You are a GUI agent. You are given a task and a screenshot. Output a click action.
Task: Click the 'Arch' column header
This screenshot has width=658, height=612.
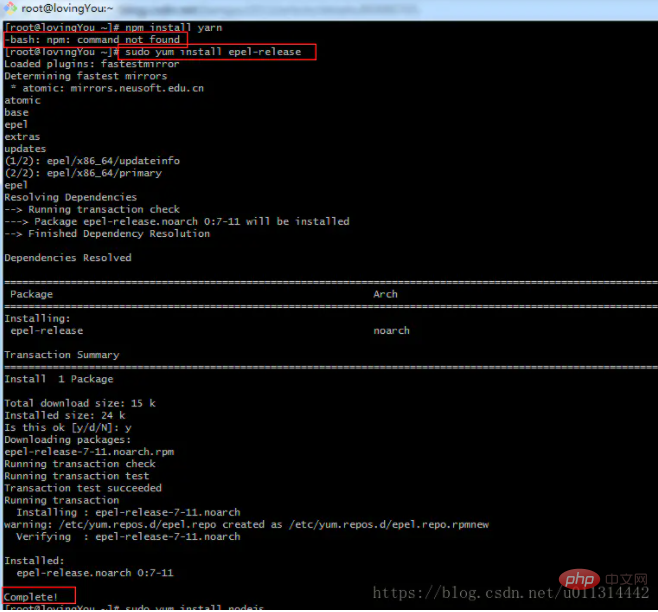tap(385, 294)
